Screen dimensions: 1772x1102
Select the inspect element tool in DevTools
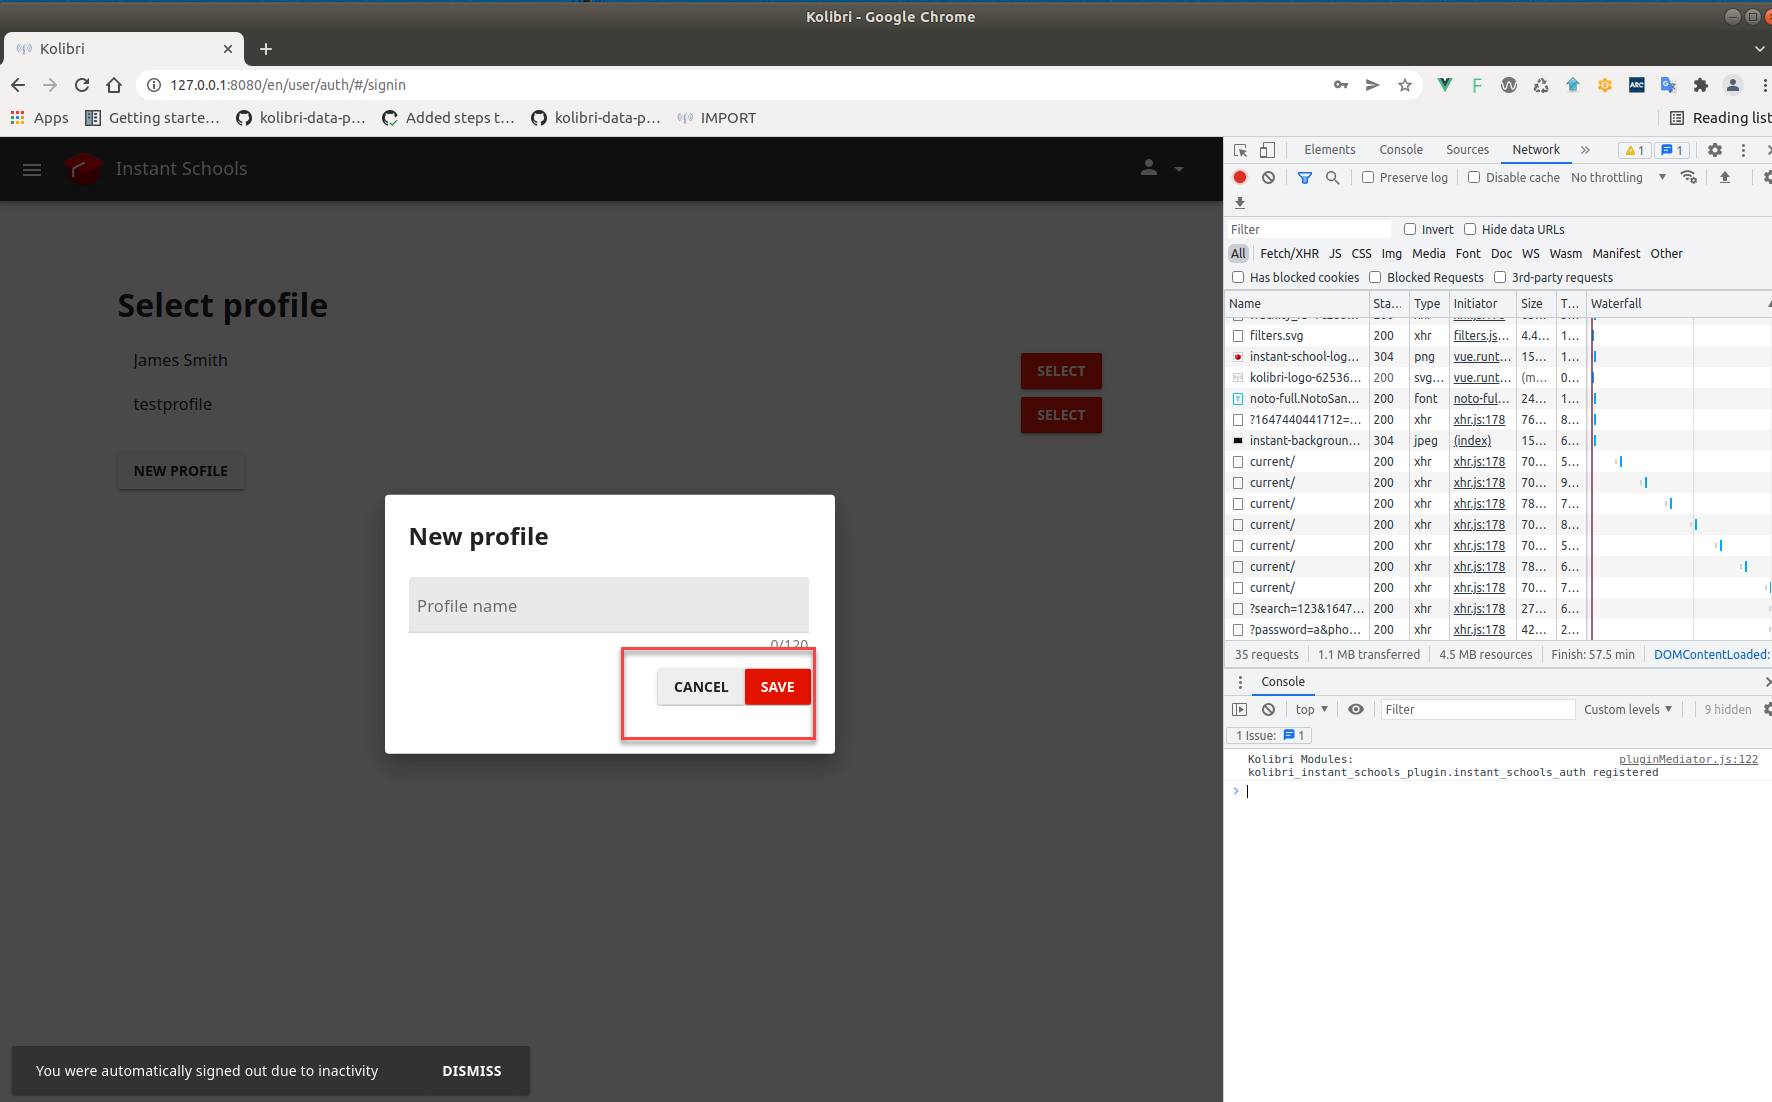click(1240, 149)
